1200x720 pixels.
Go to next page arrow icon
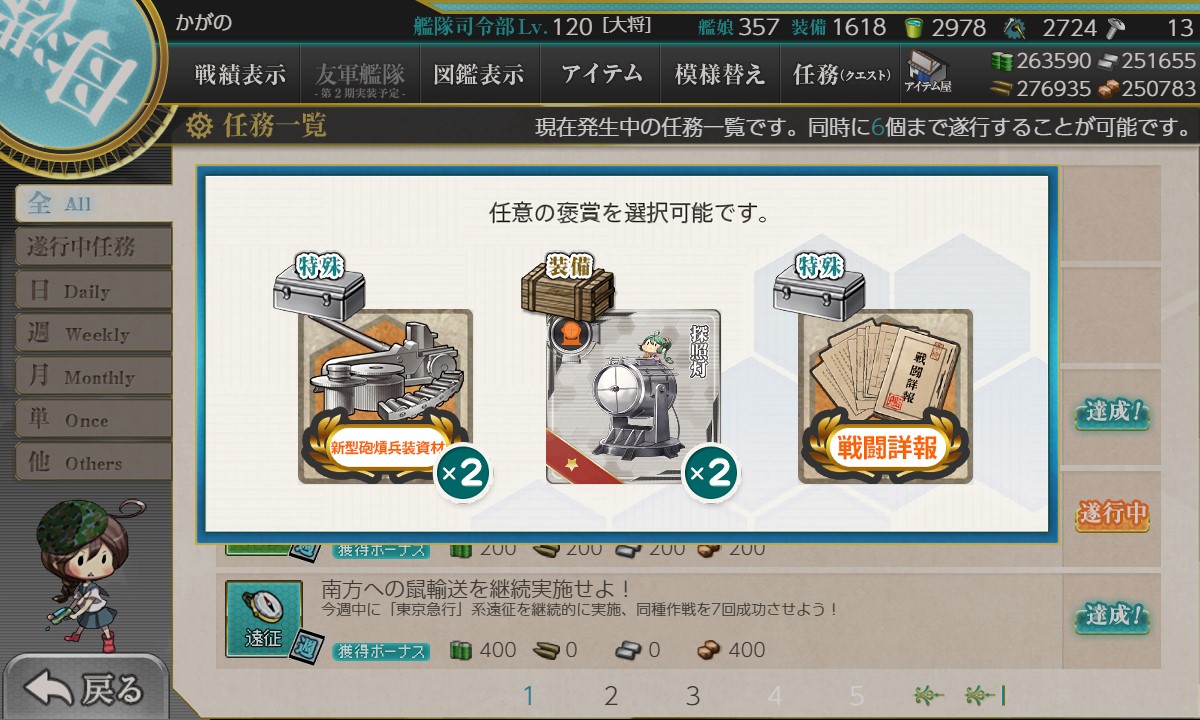pos(928,696)
